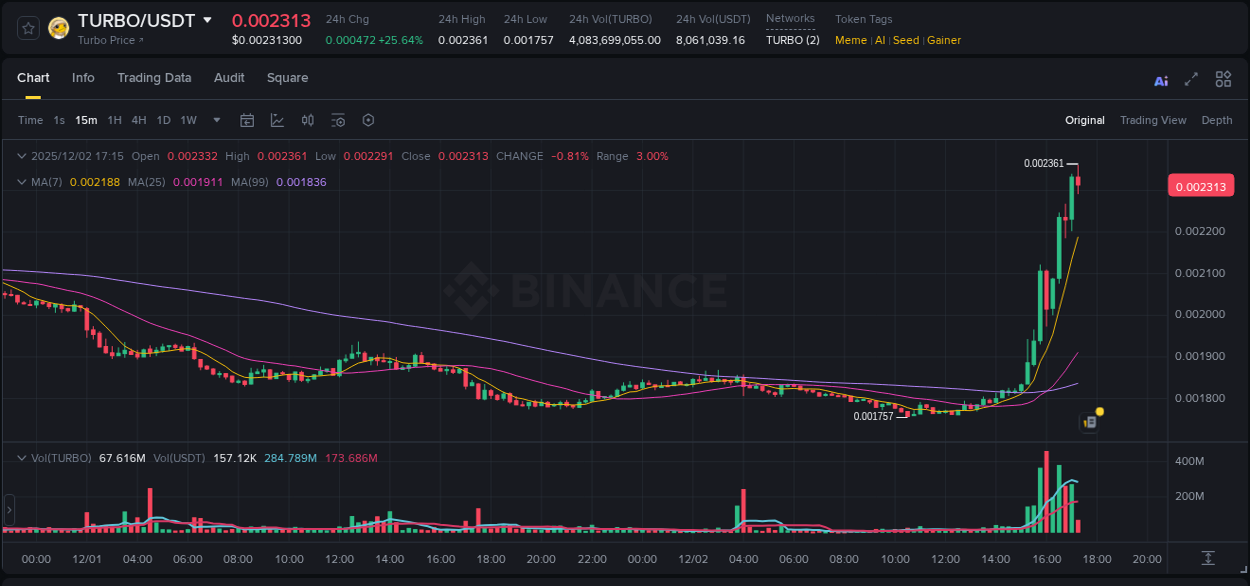This screenshot has width=1250, height=586.
Task: Open the indicator settings icon
Action: [338, 120]
